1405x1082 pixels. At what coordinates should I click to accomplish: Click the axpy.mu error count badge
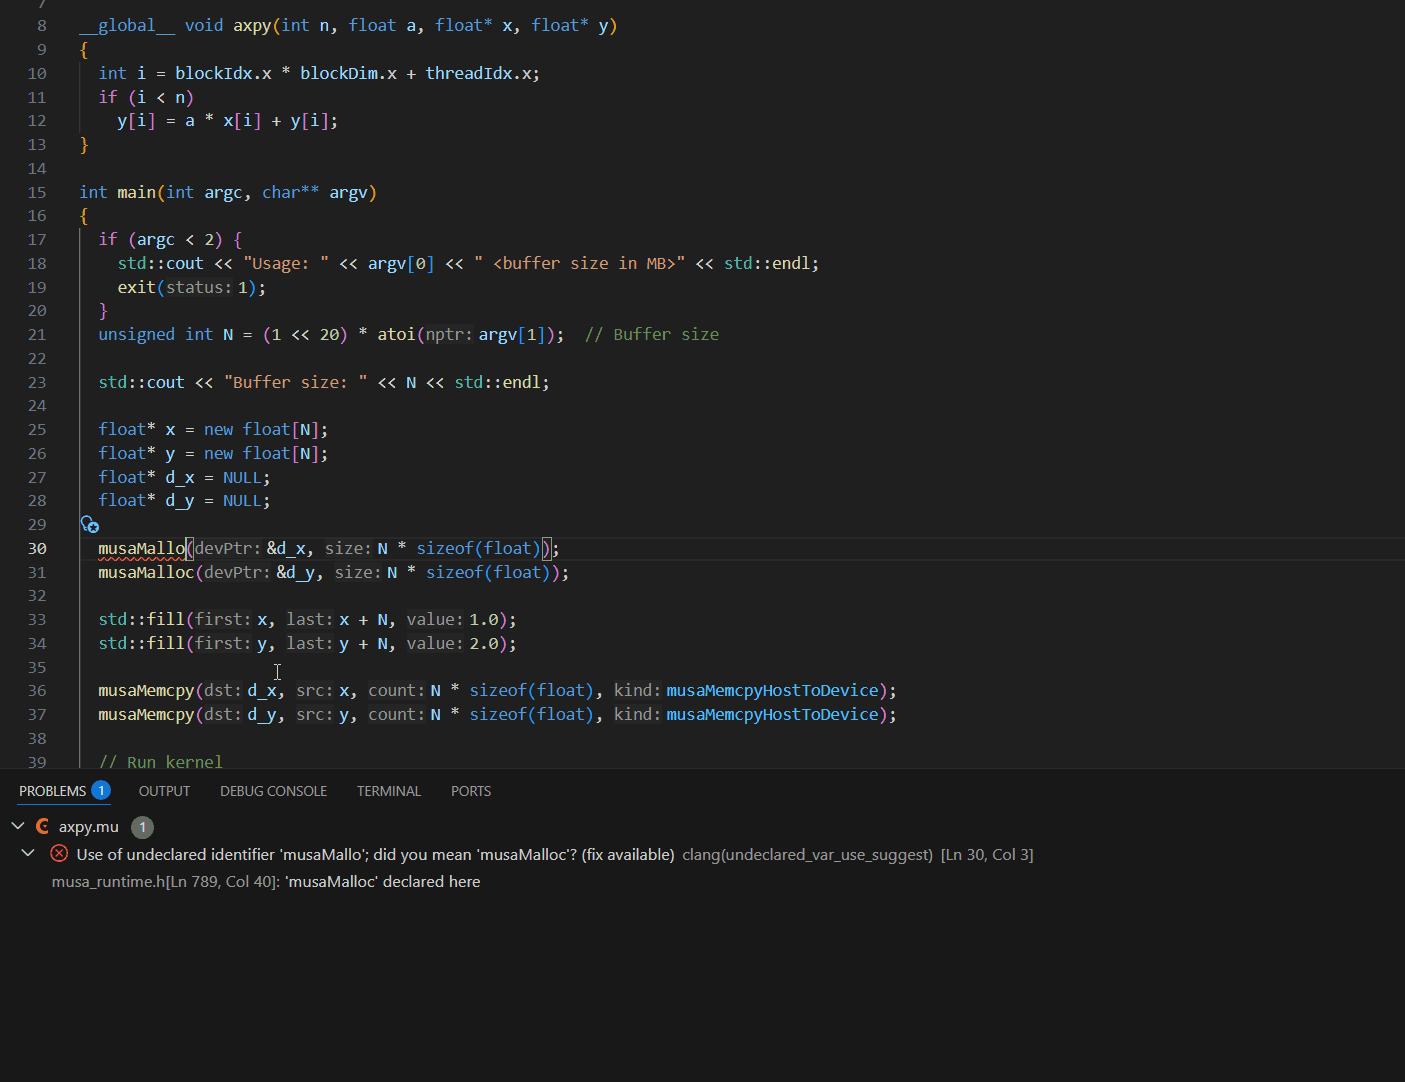click(x=143, y=827)
